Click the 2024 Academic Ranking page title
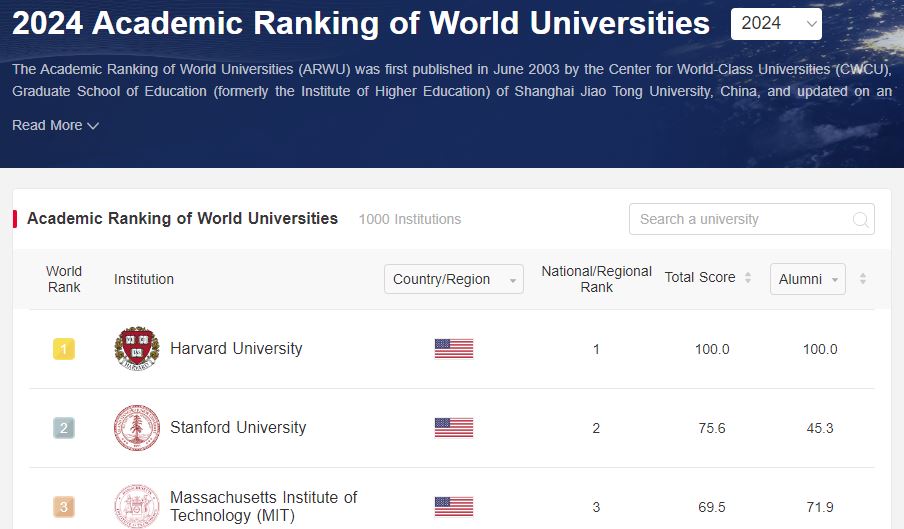The image size is (904, 529). (361, 24)
